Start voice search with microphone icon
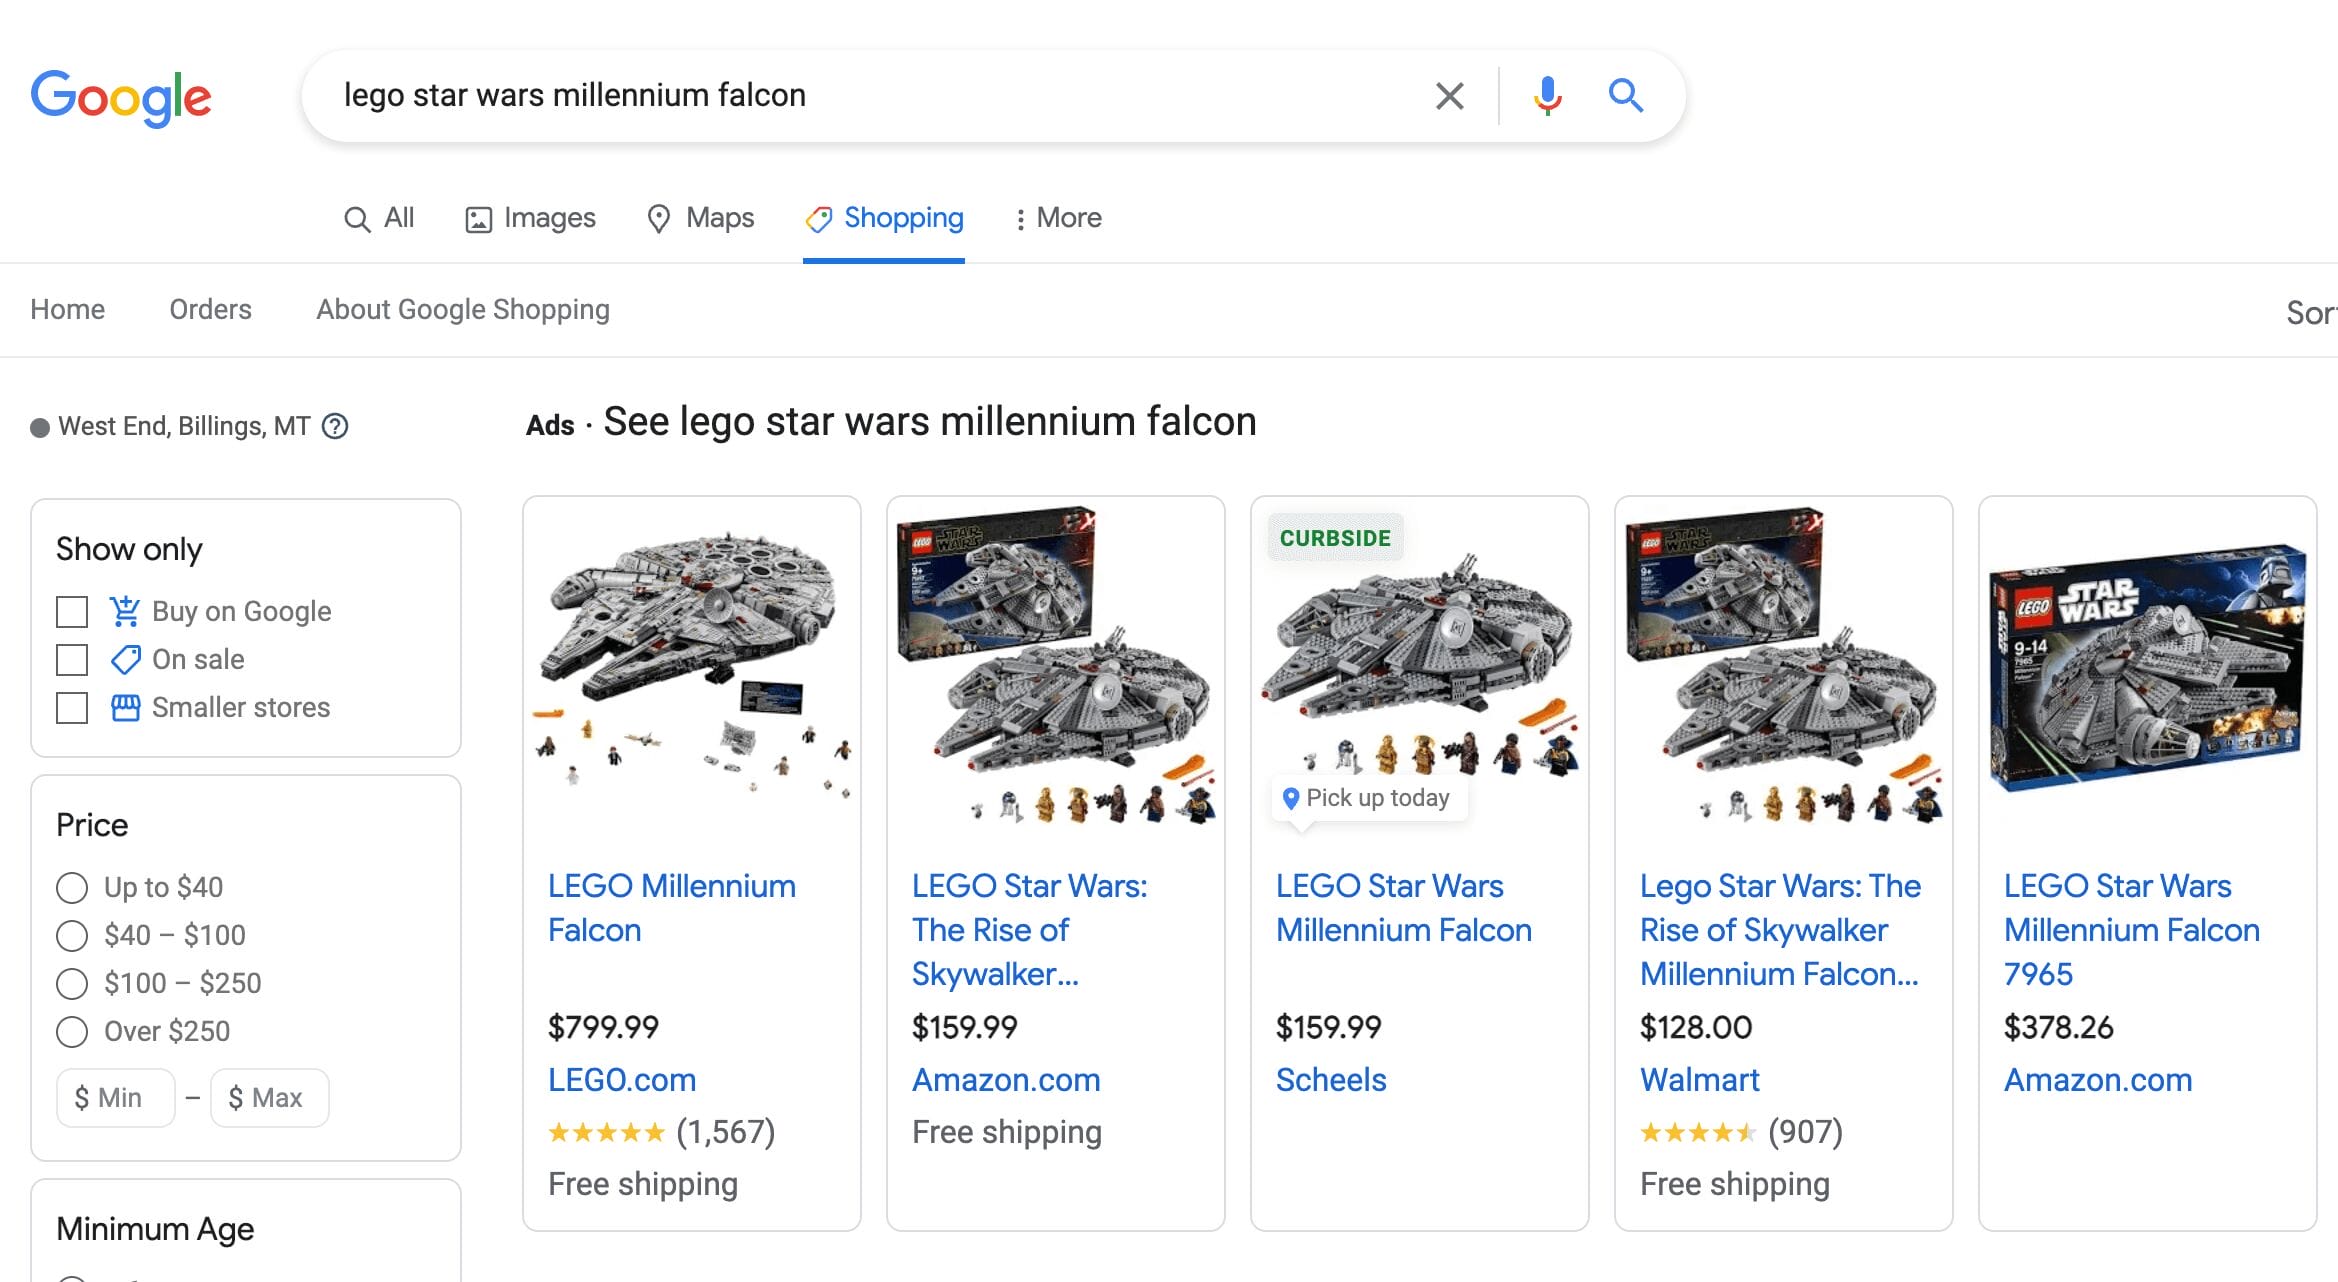The image size is (2338, 1282). (1547, 96)
